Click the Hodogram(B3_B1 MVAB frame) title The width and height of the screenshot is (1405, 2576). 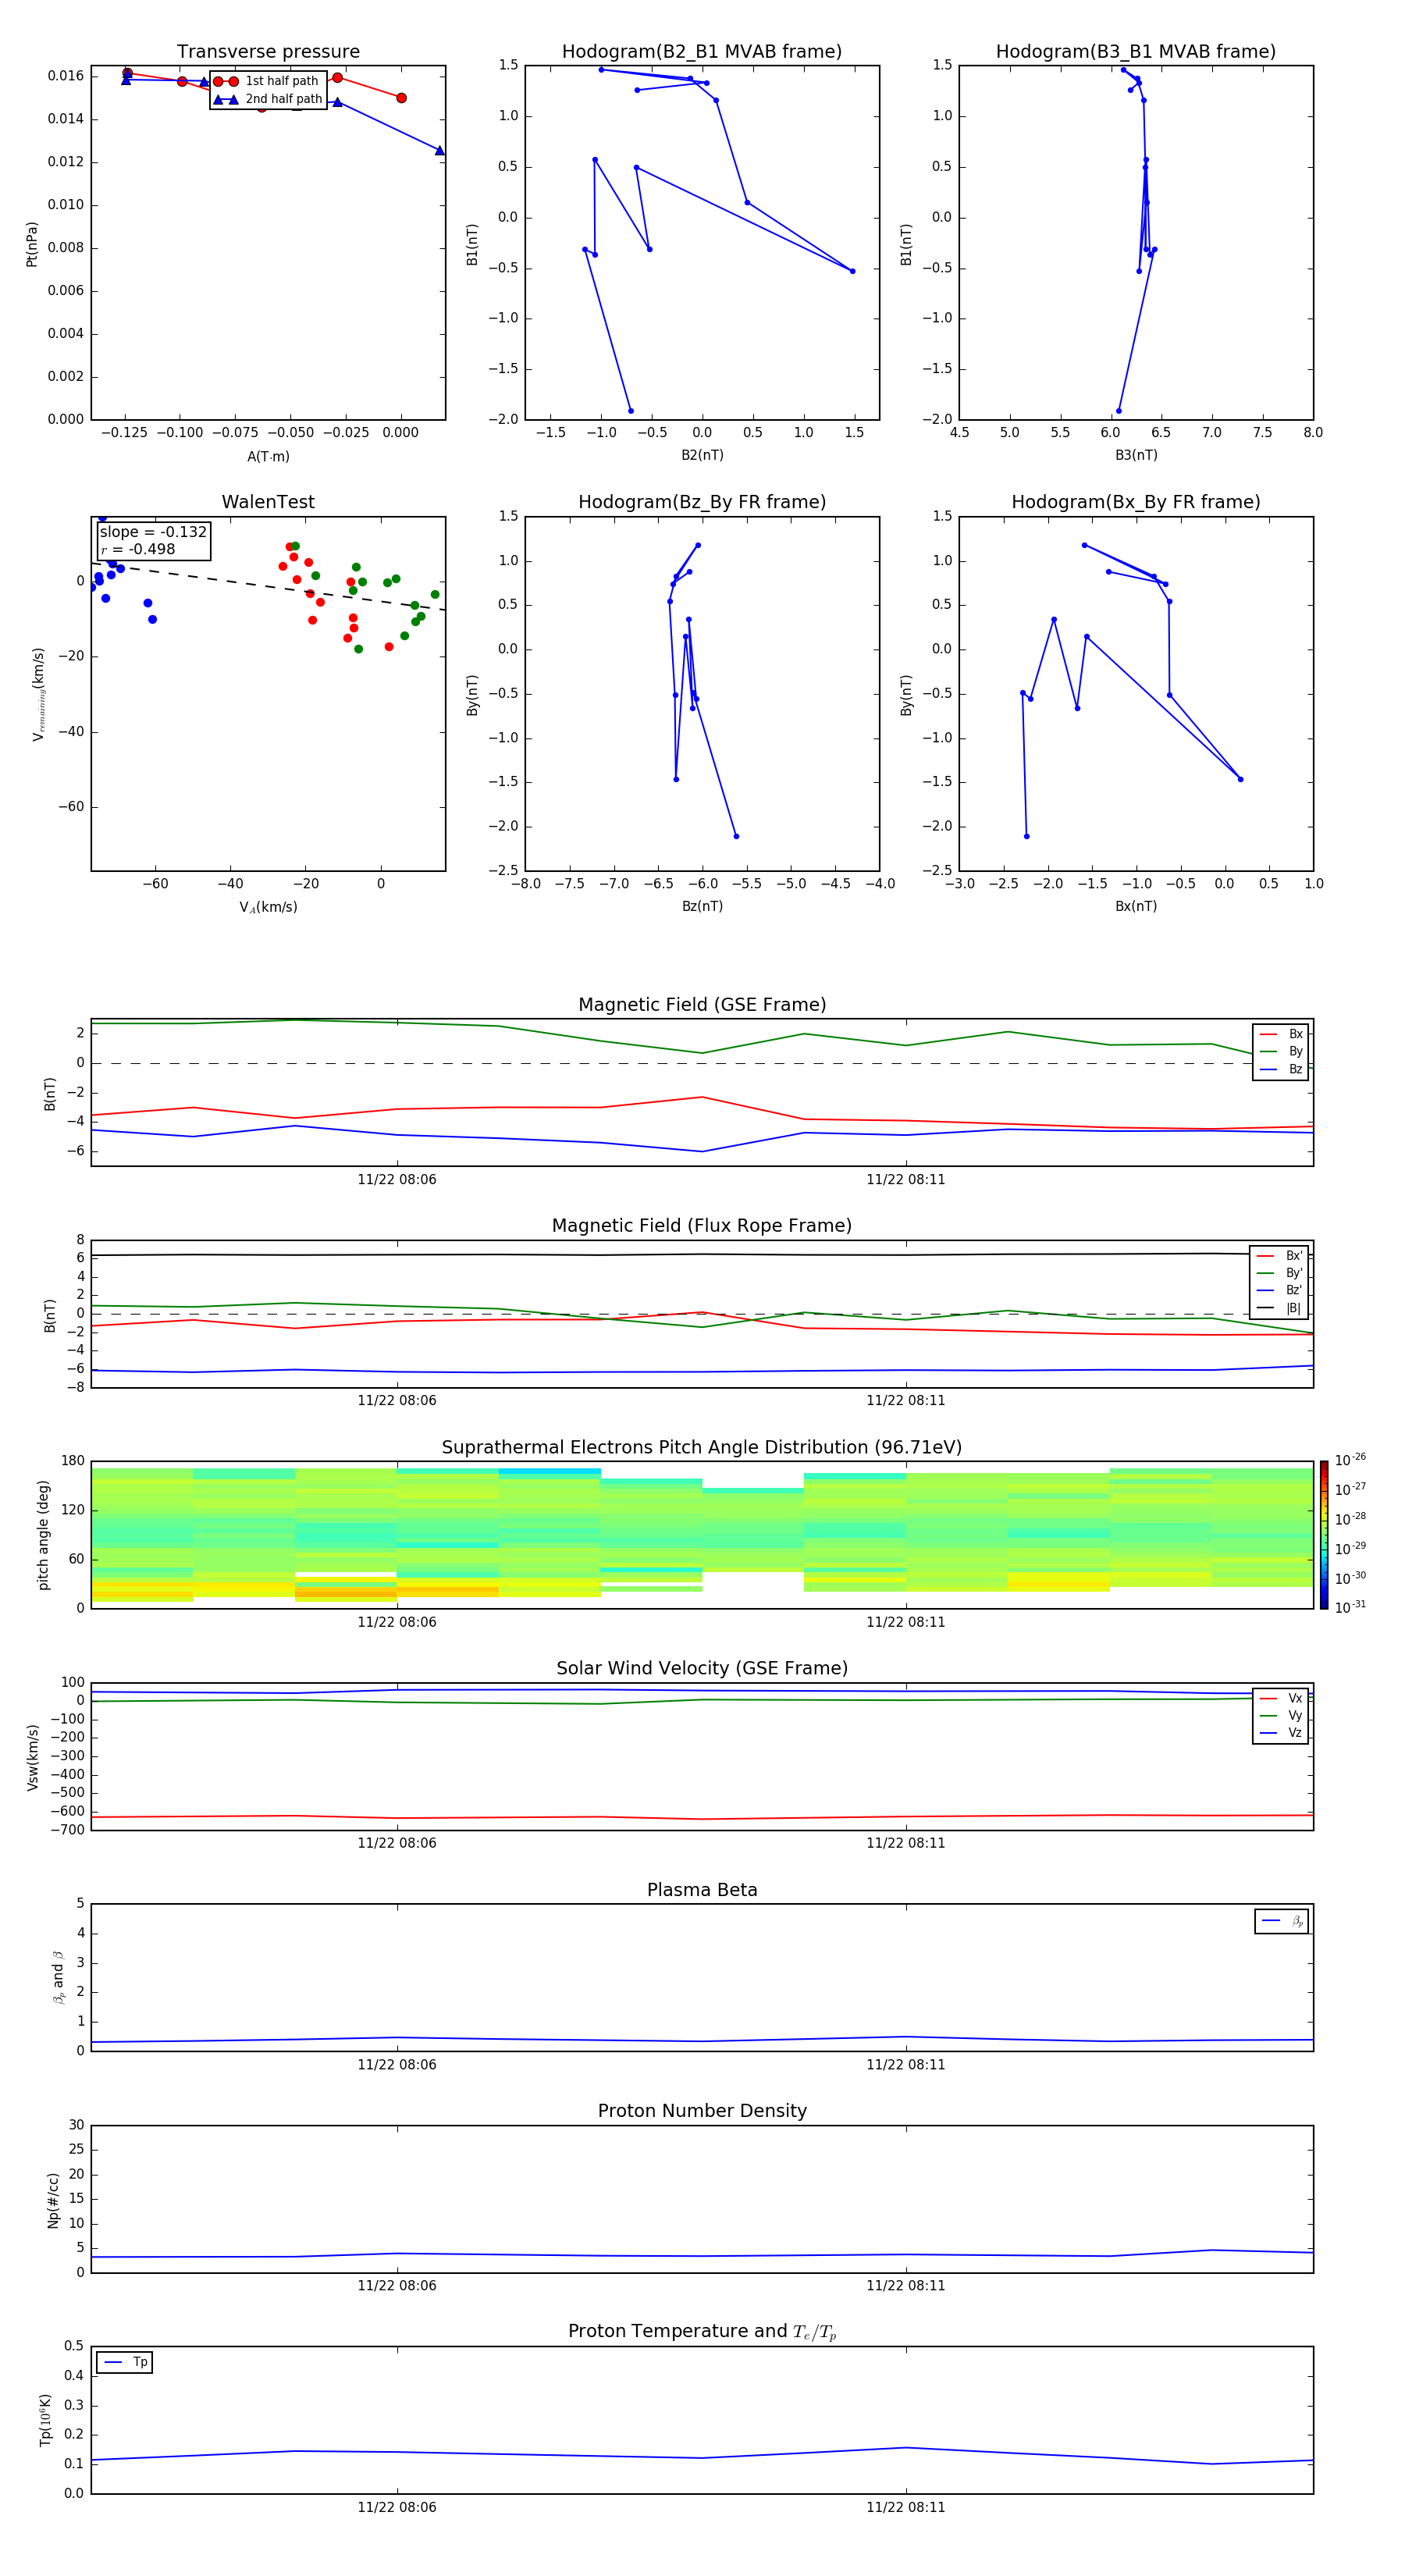coord(1136,52)
